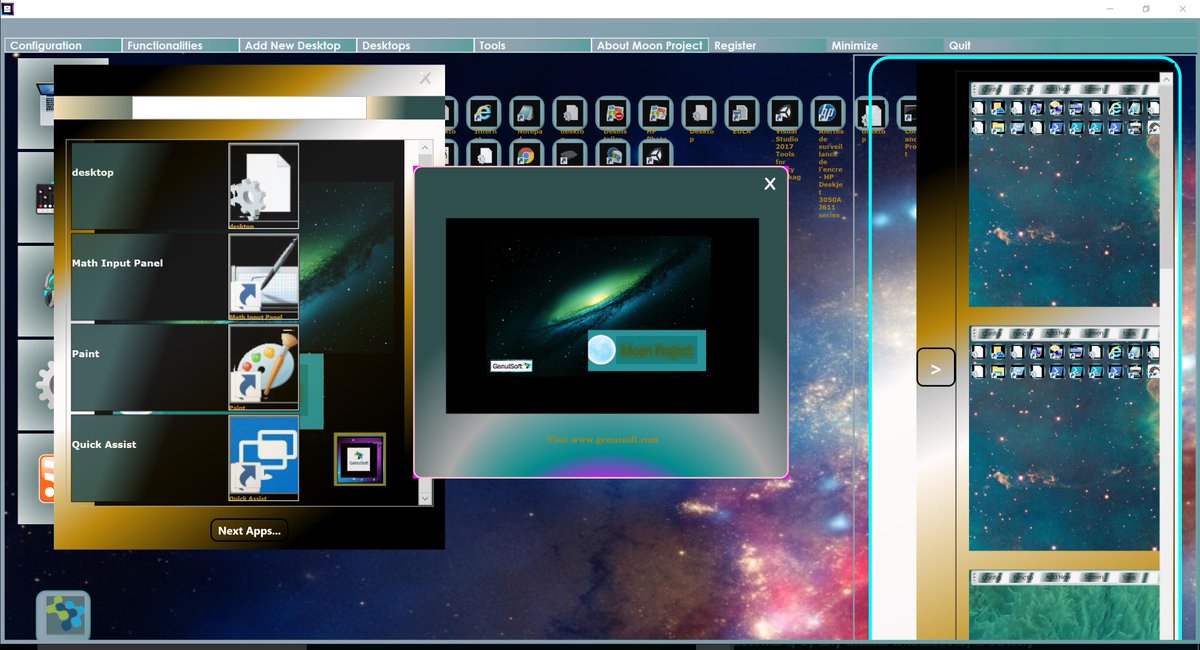Screen dimensions: 1200x650
Task: Click the Désinstaller uninstall icon
Action: [612, 110]
